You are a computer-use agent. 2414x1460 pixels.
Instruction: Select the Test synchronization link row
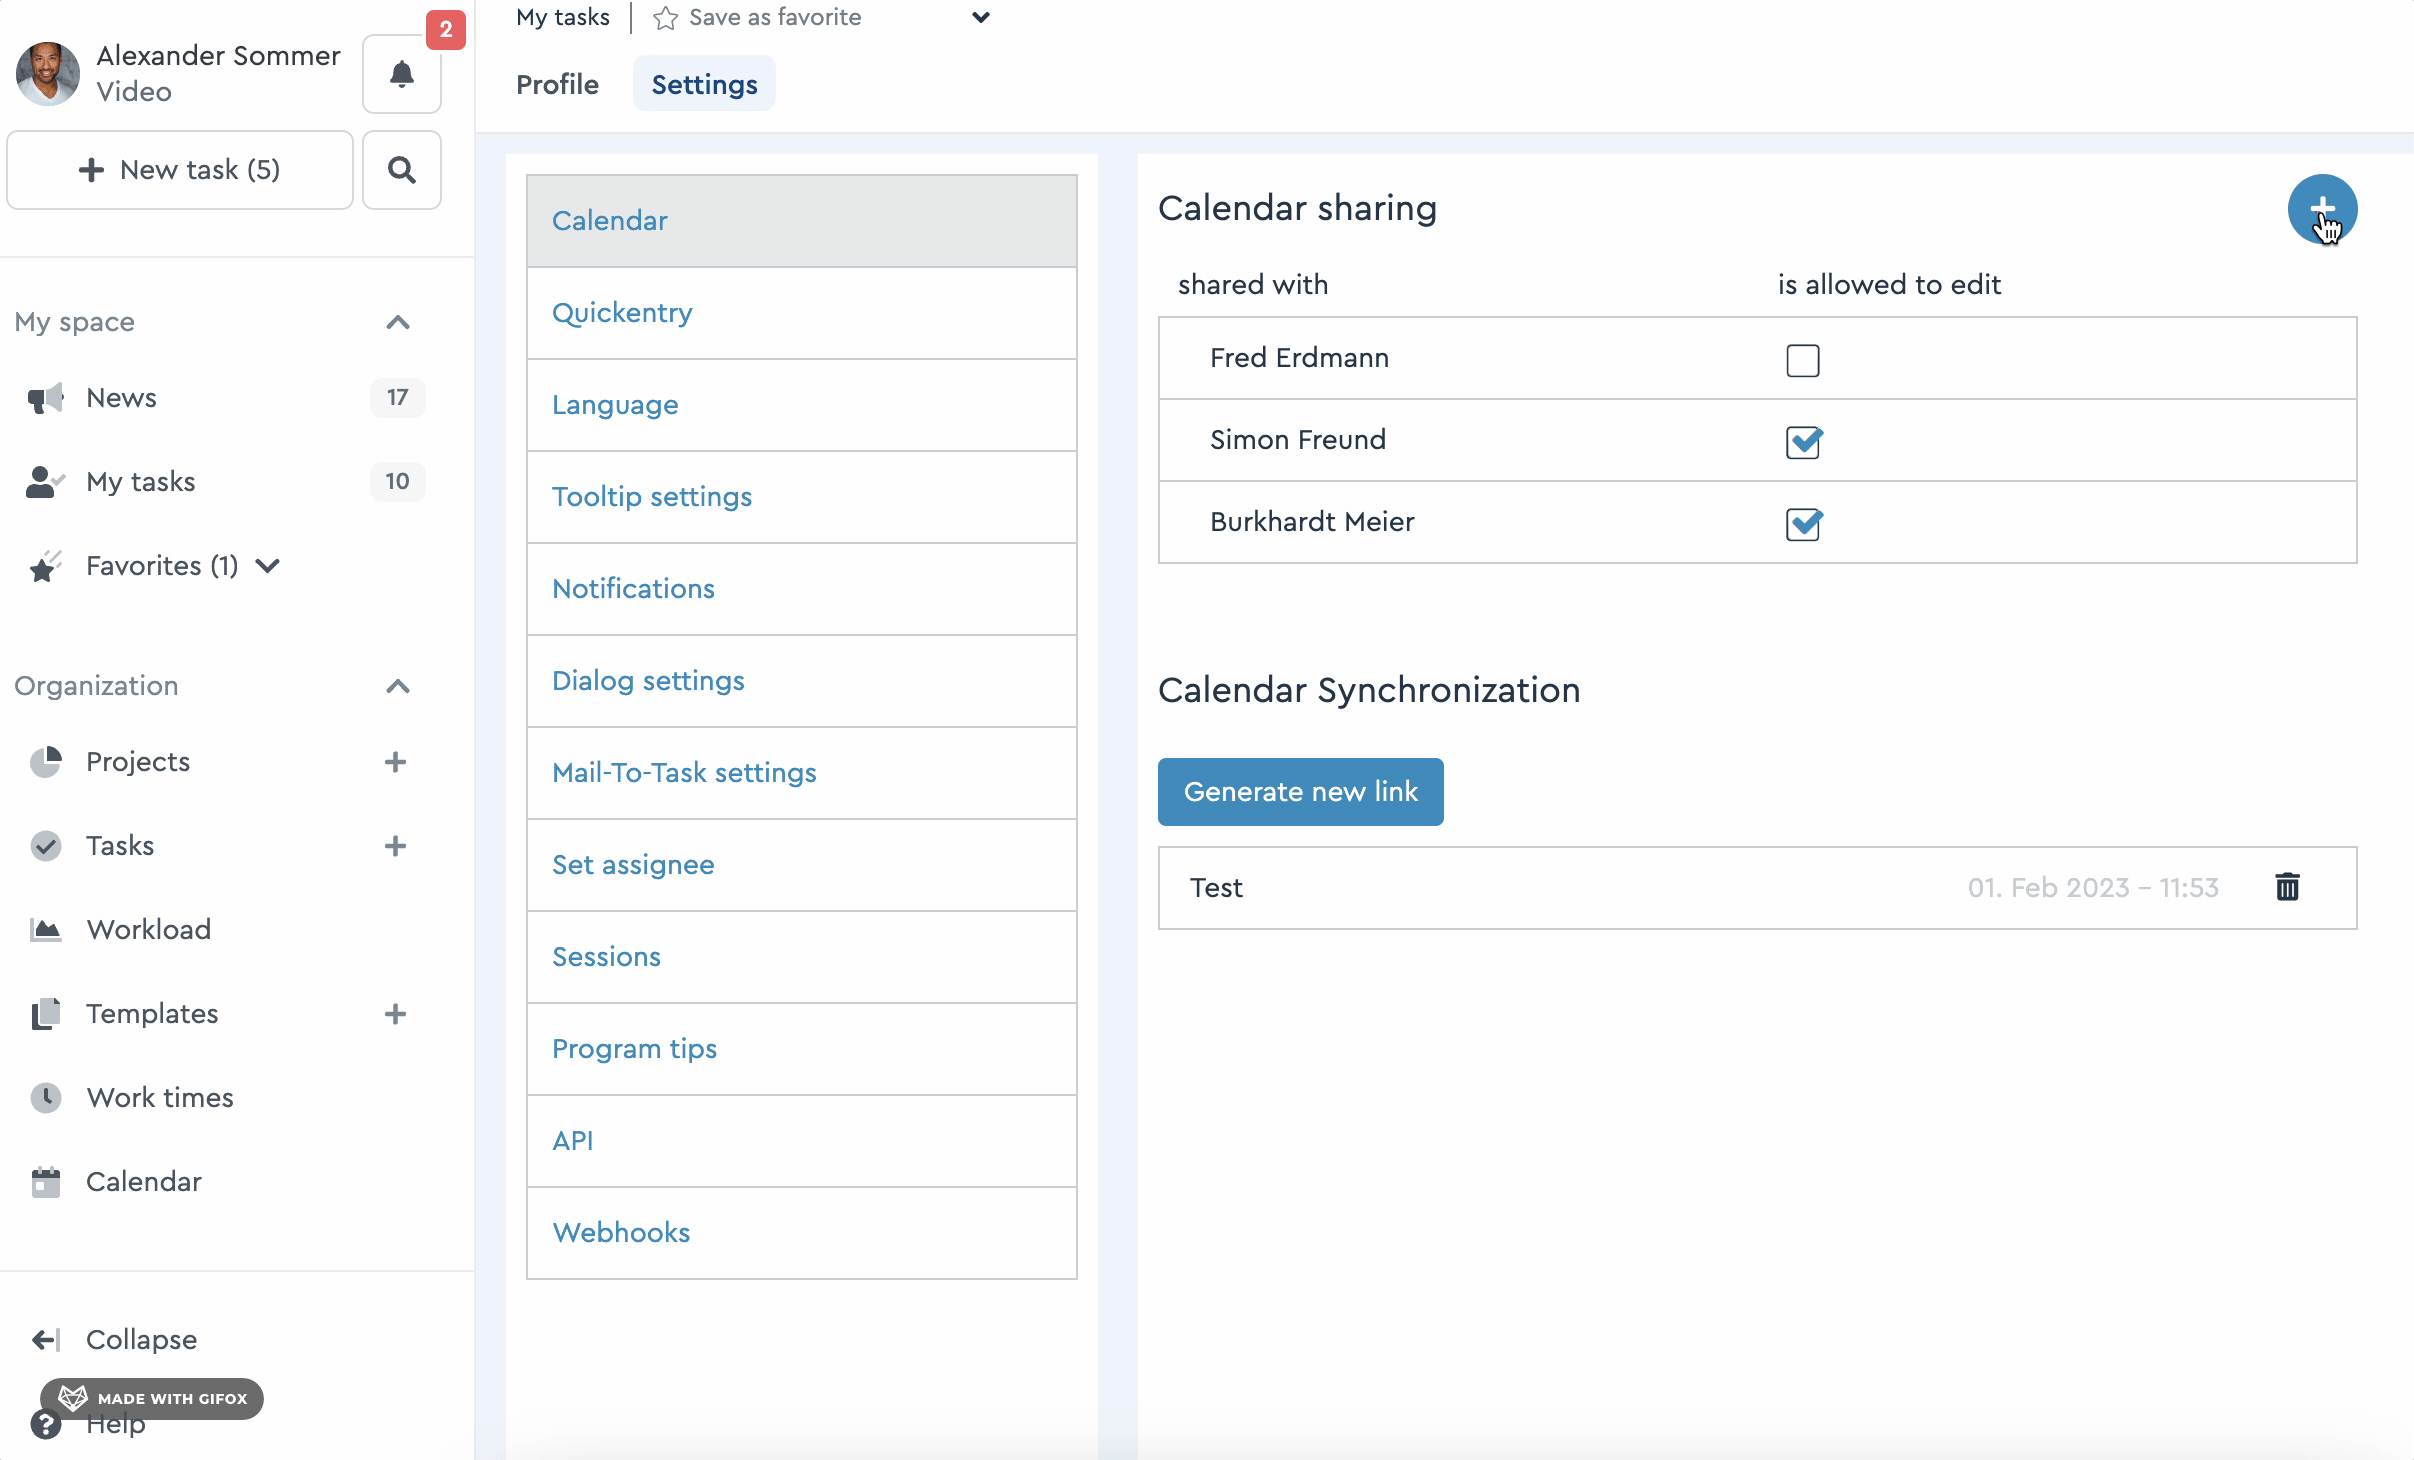(1757, 888)
